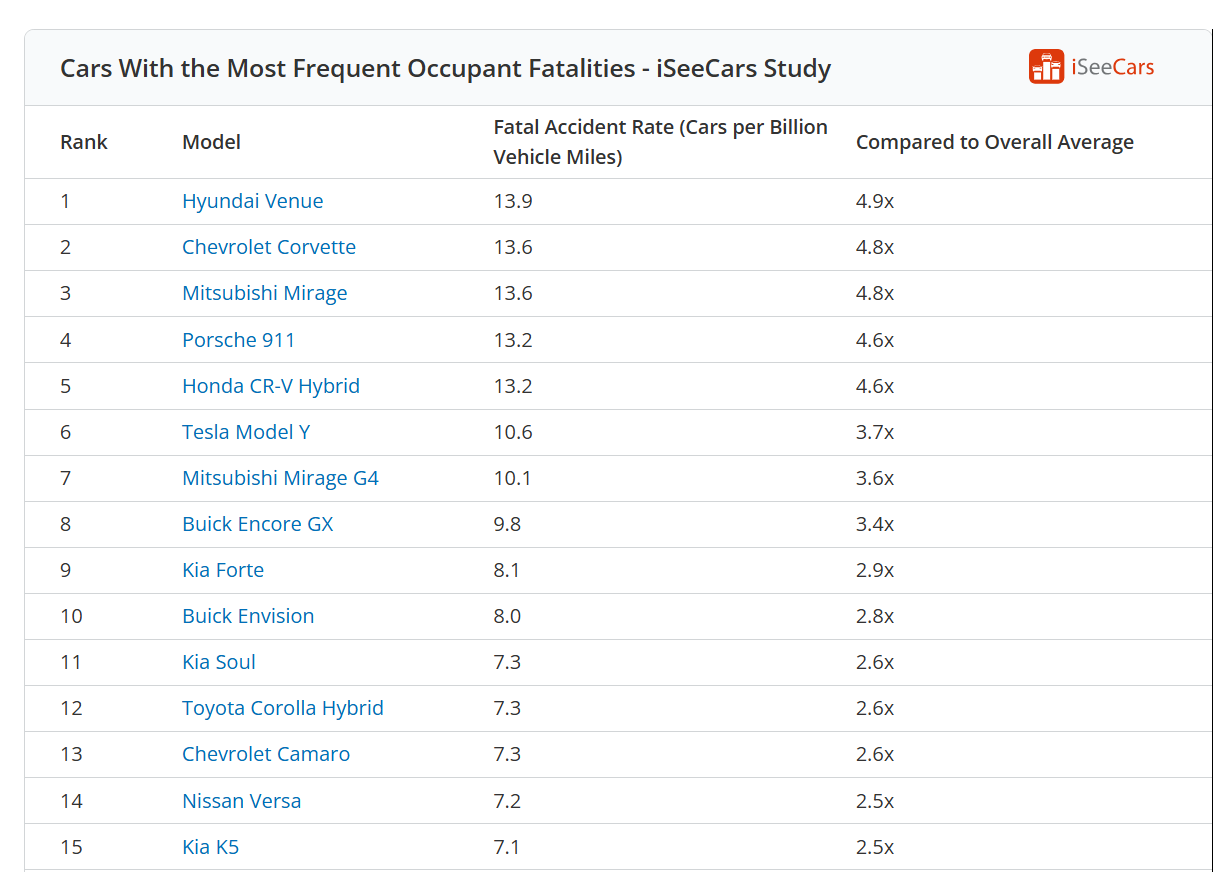
Task: Click the Rank column header
Action: click(x=84, y=142)
